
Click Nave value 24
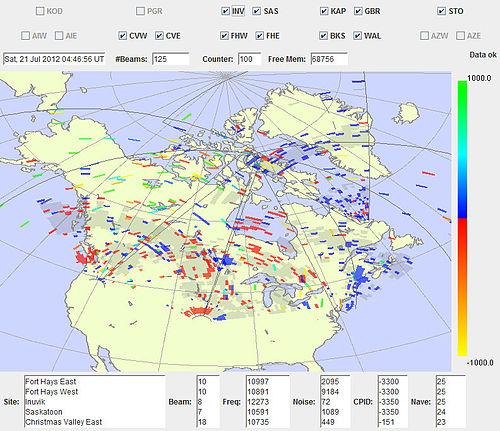[441, 412]
